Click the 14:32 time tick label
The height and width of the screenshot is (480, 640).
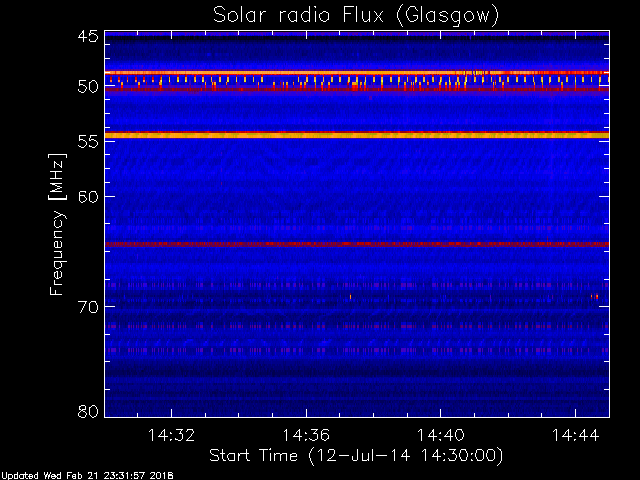click(171, 435)
